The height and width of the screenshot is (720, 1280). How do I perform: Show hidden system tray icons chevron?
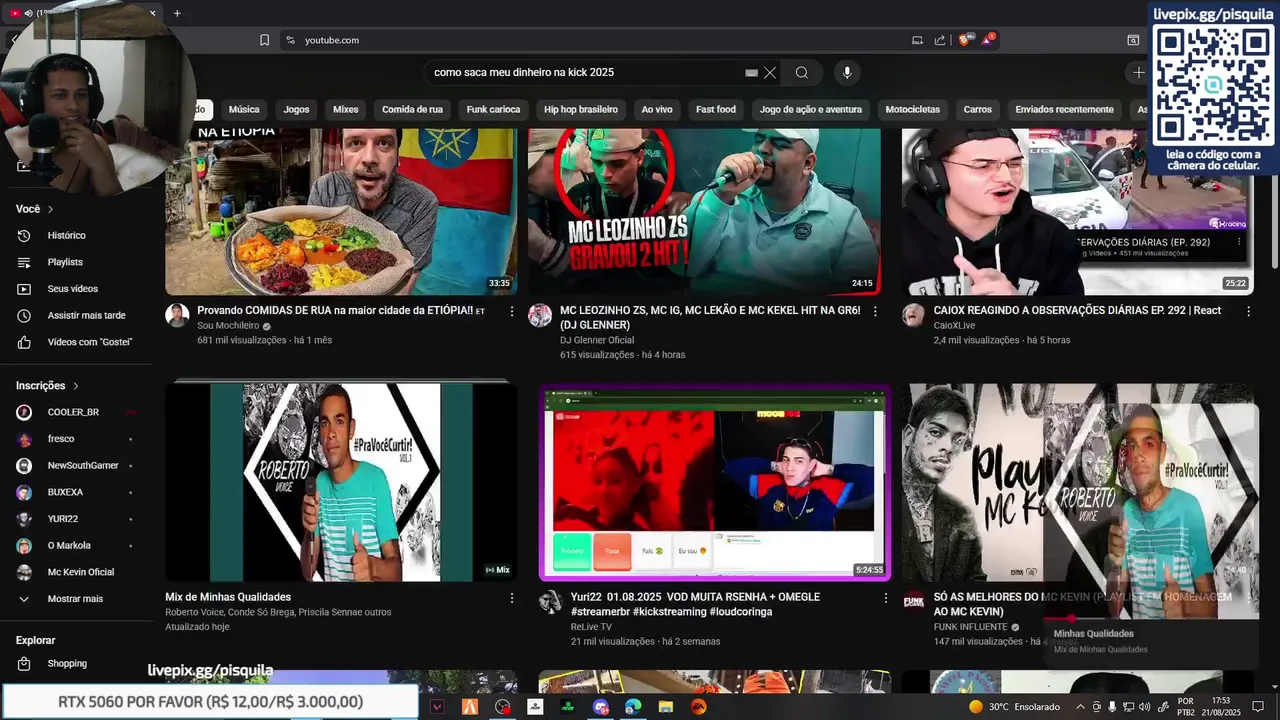click(x=1080, y=707)
